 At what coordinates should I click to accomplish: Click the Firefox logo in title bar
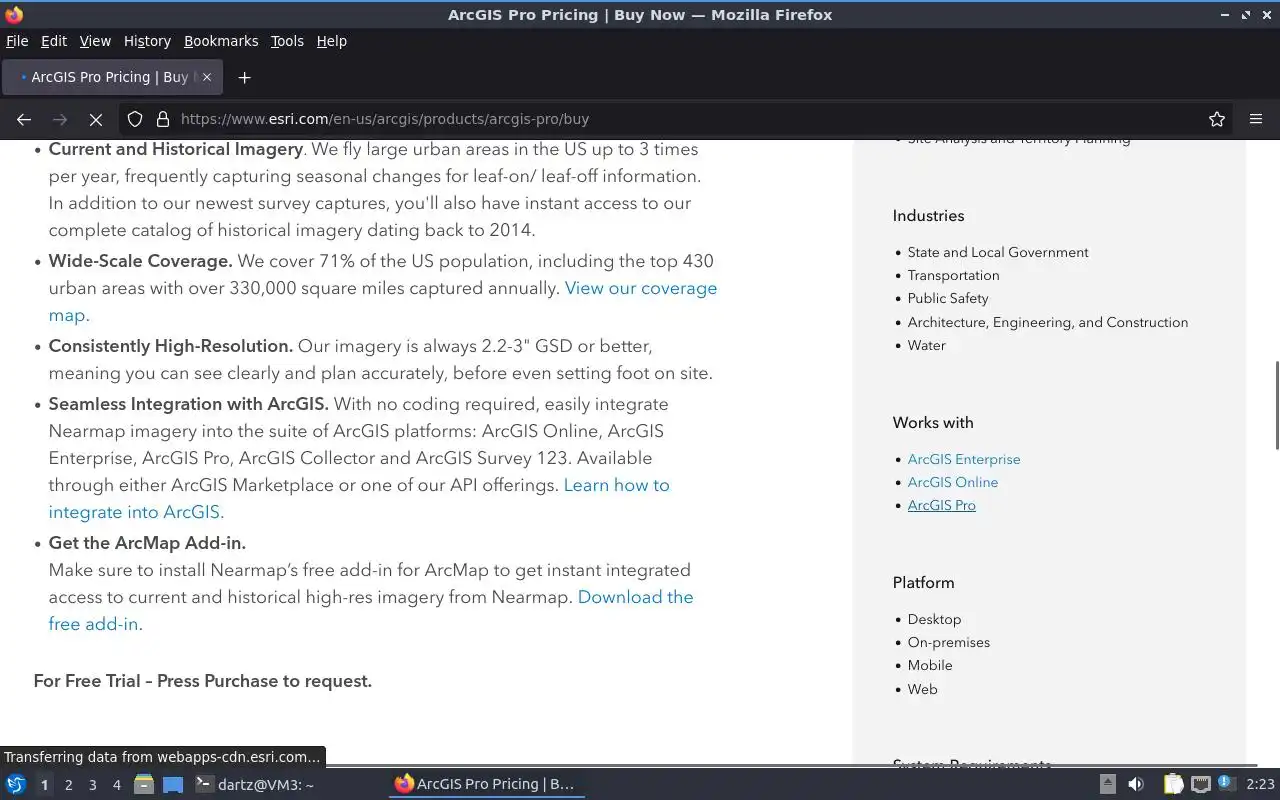coord(14,14)
